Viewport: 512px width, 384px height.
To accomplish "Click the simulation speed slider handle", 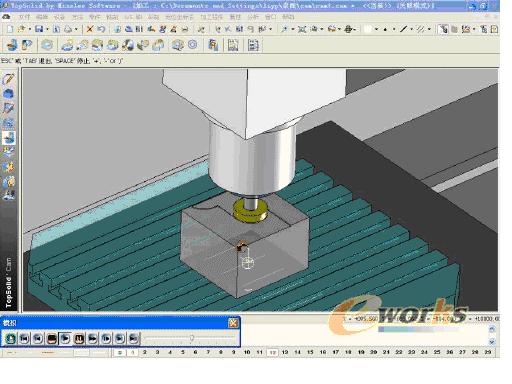I will pyautogui.click(x=192, y=338).
